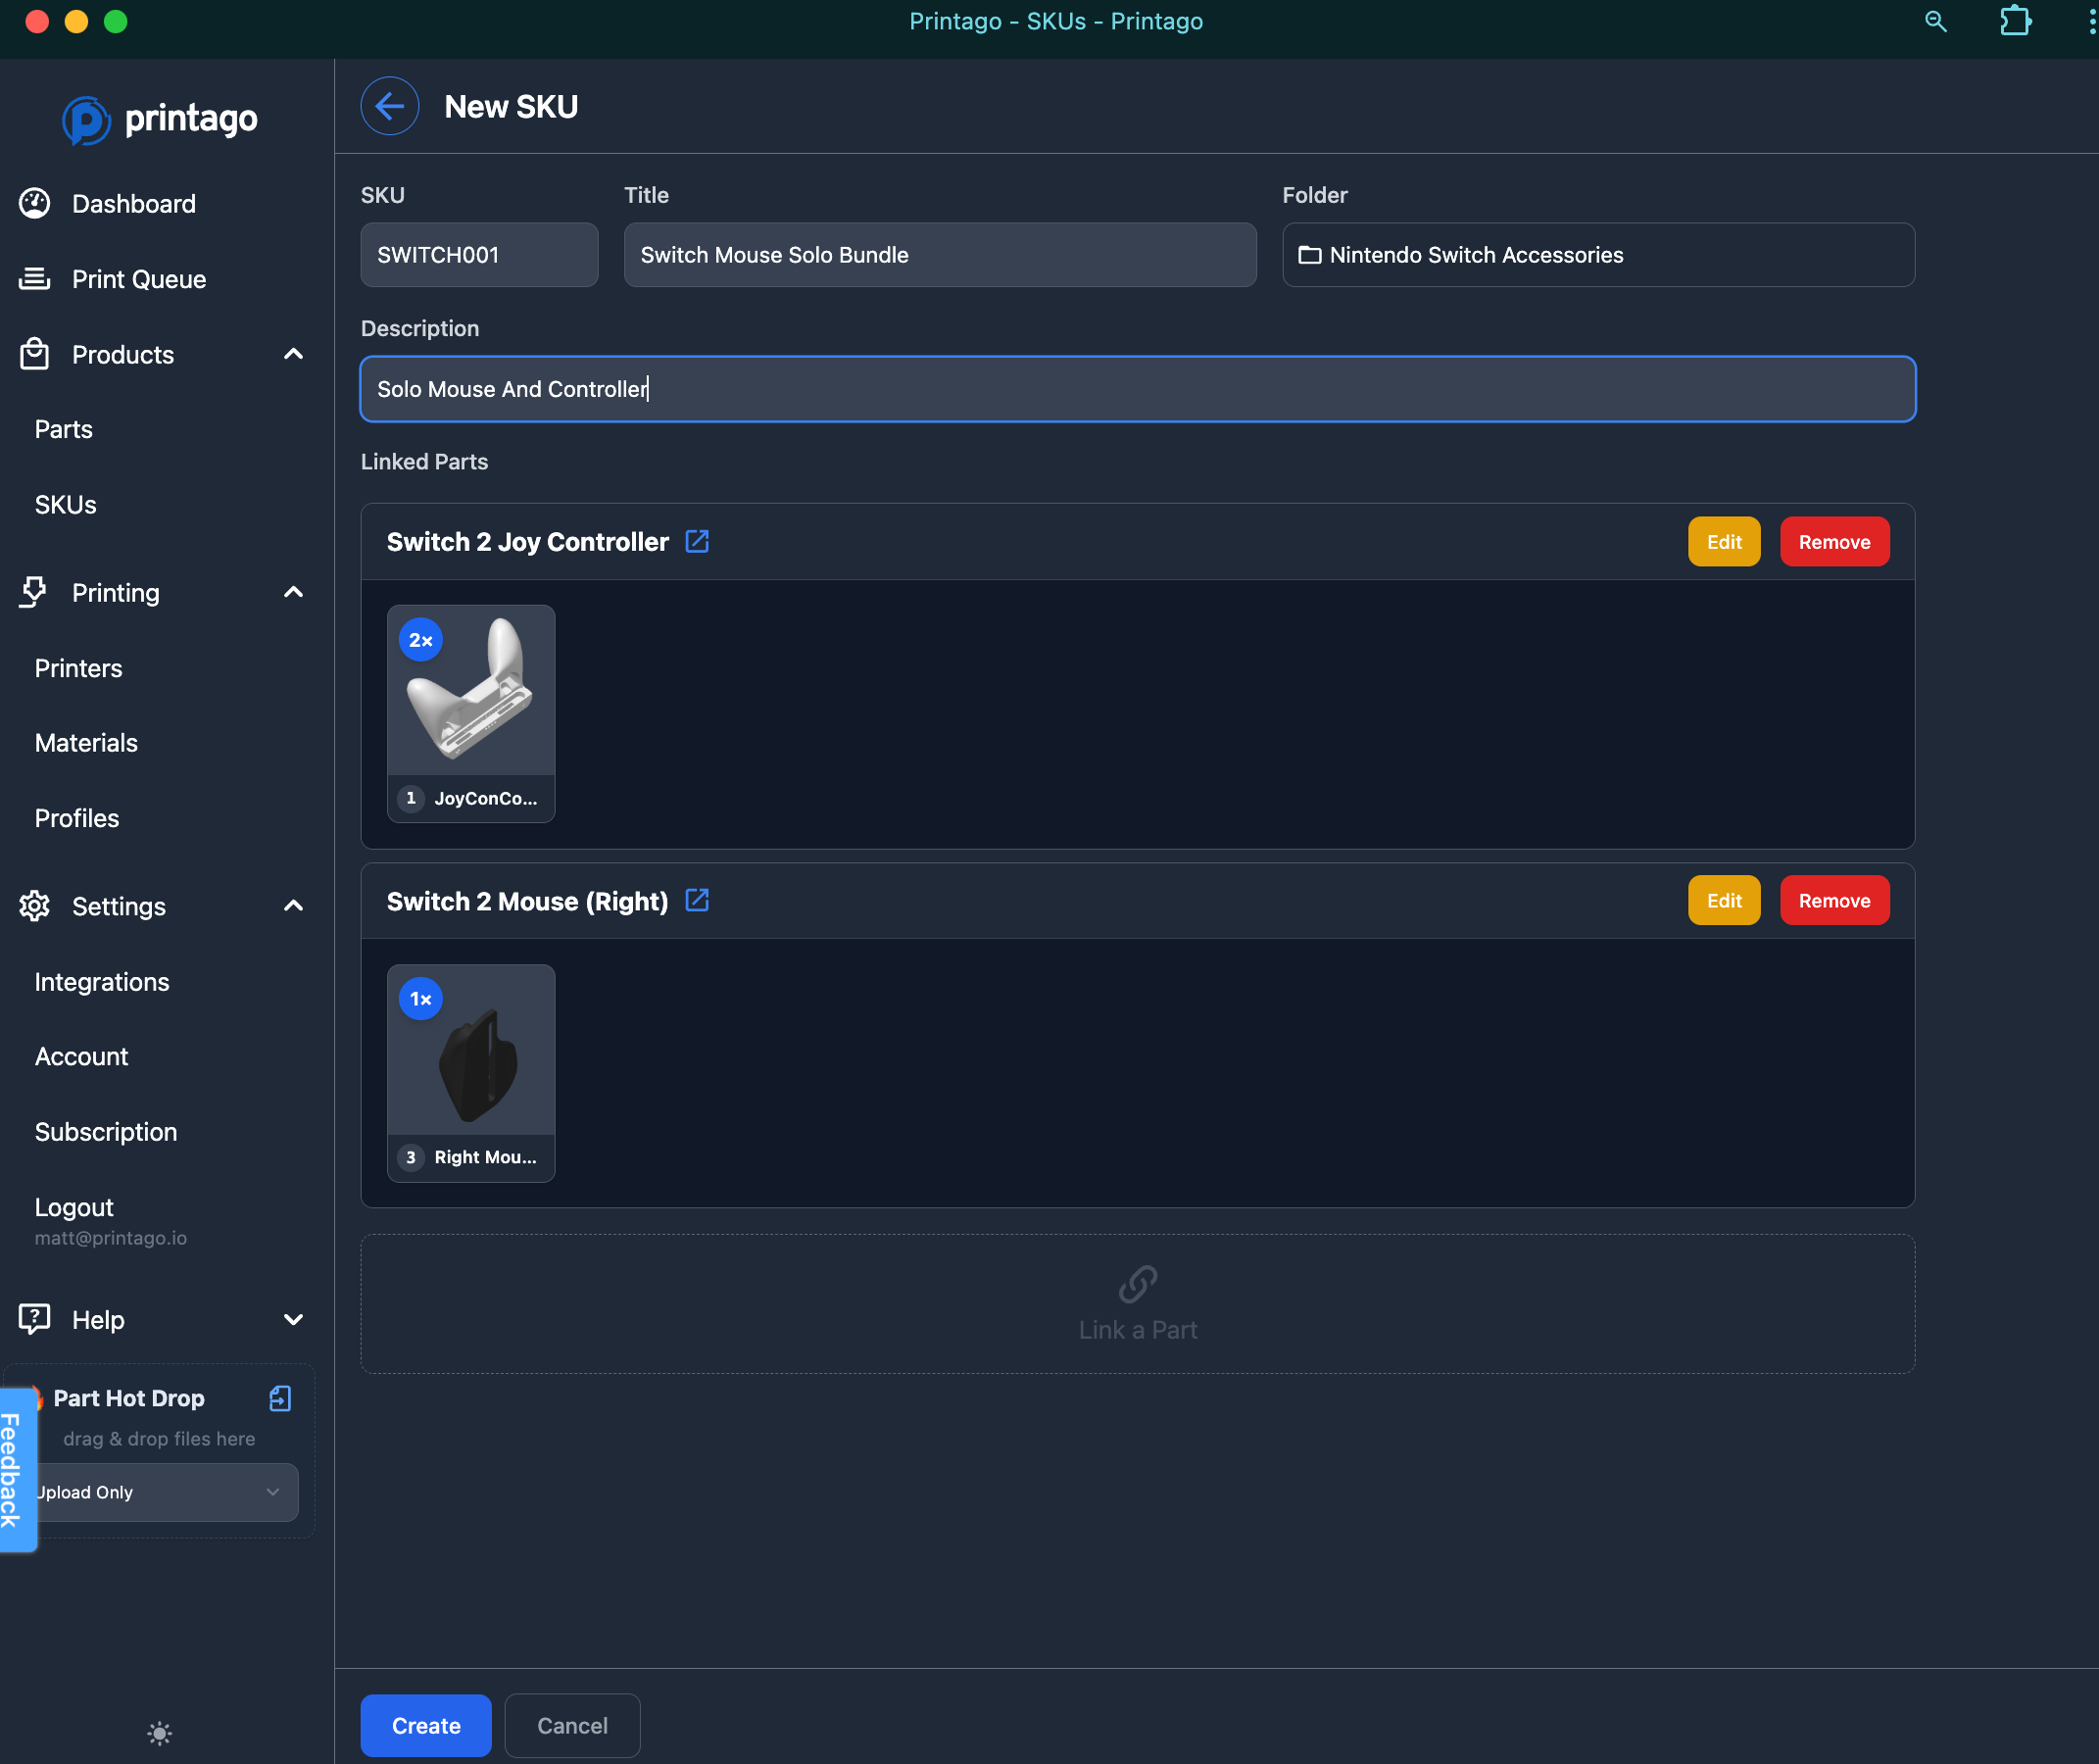The height and width of the screenshot is (1764, 2099).
Task: Click the JoyConCo thumbnail
Action: (470, 690)
